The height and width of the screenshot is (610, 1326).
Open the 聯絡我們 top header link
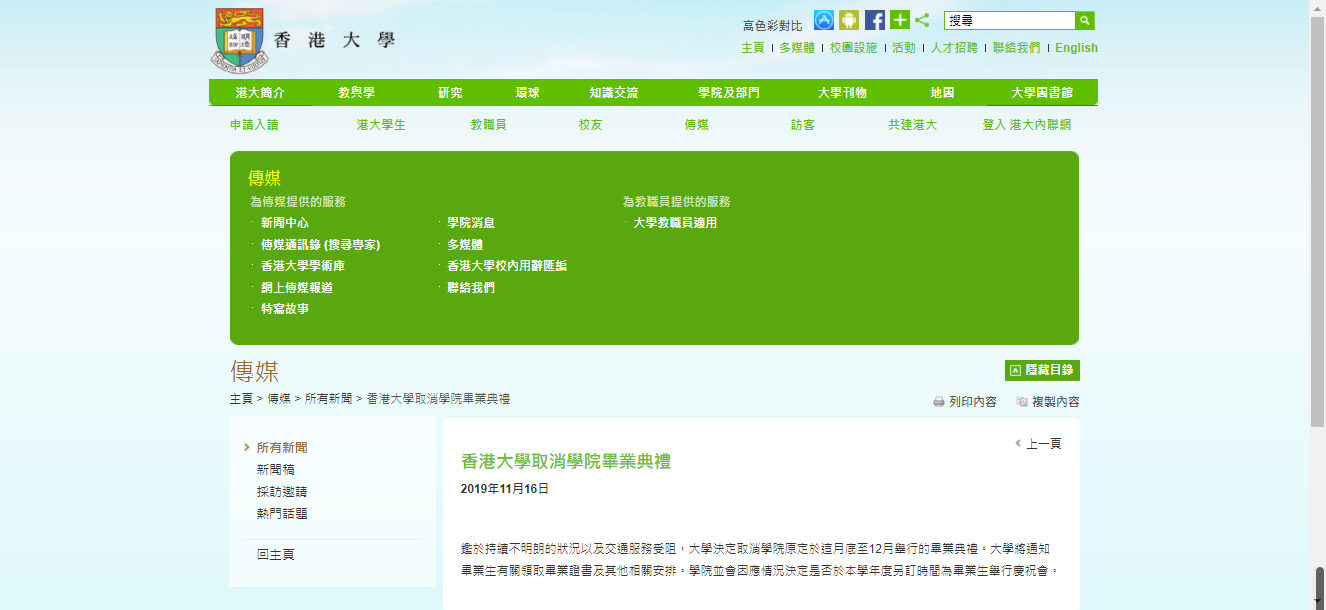(x=1016, y=48)
